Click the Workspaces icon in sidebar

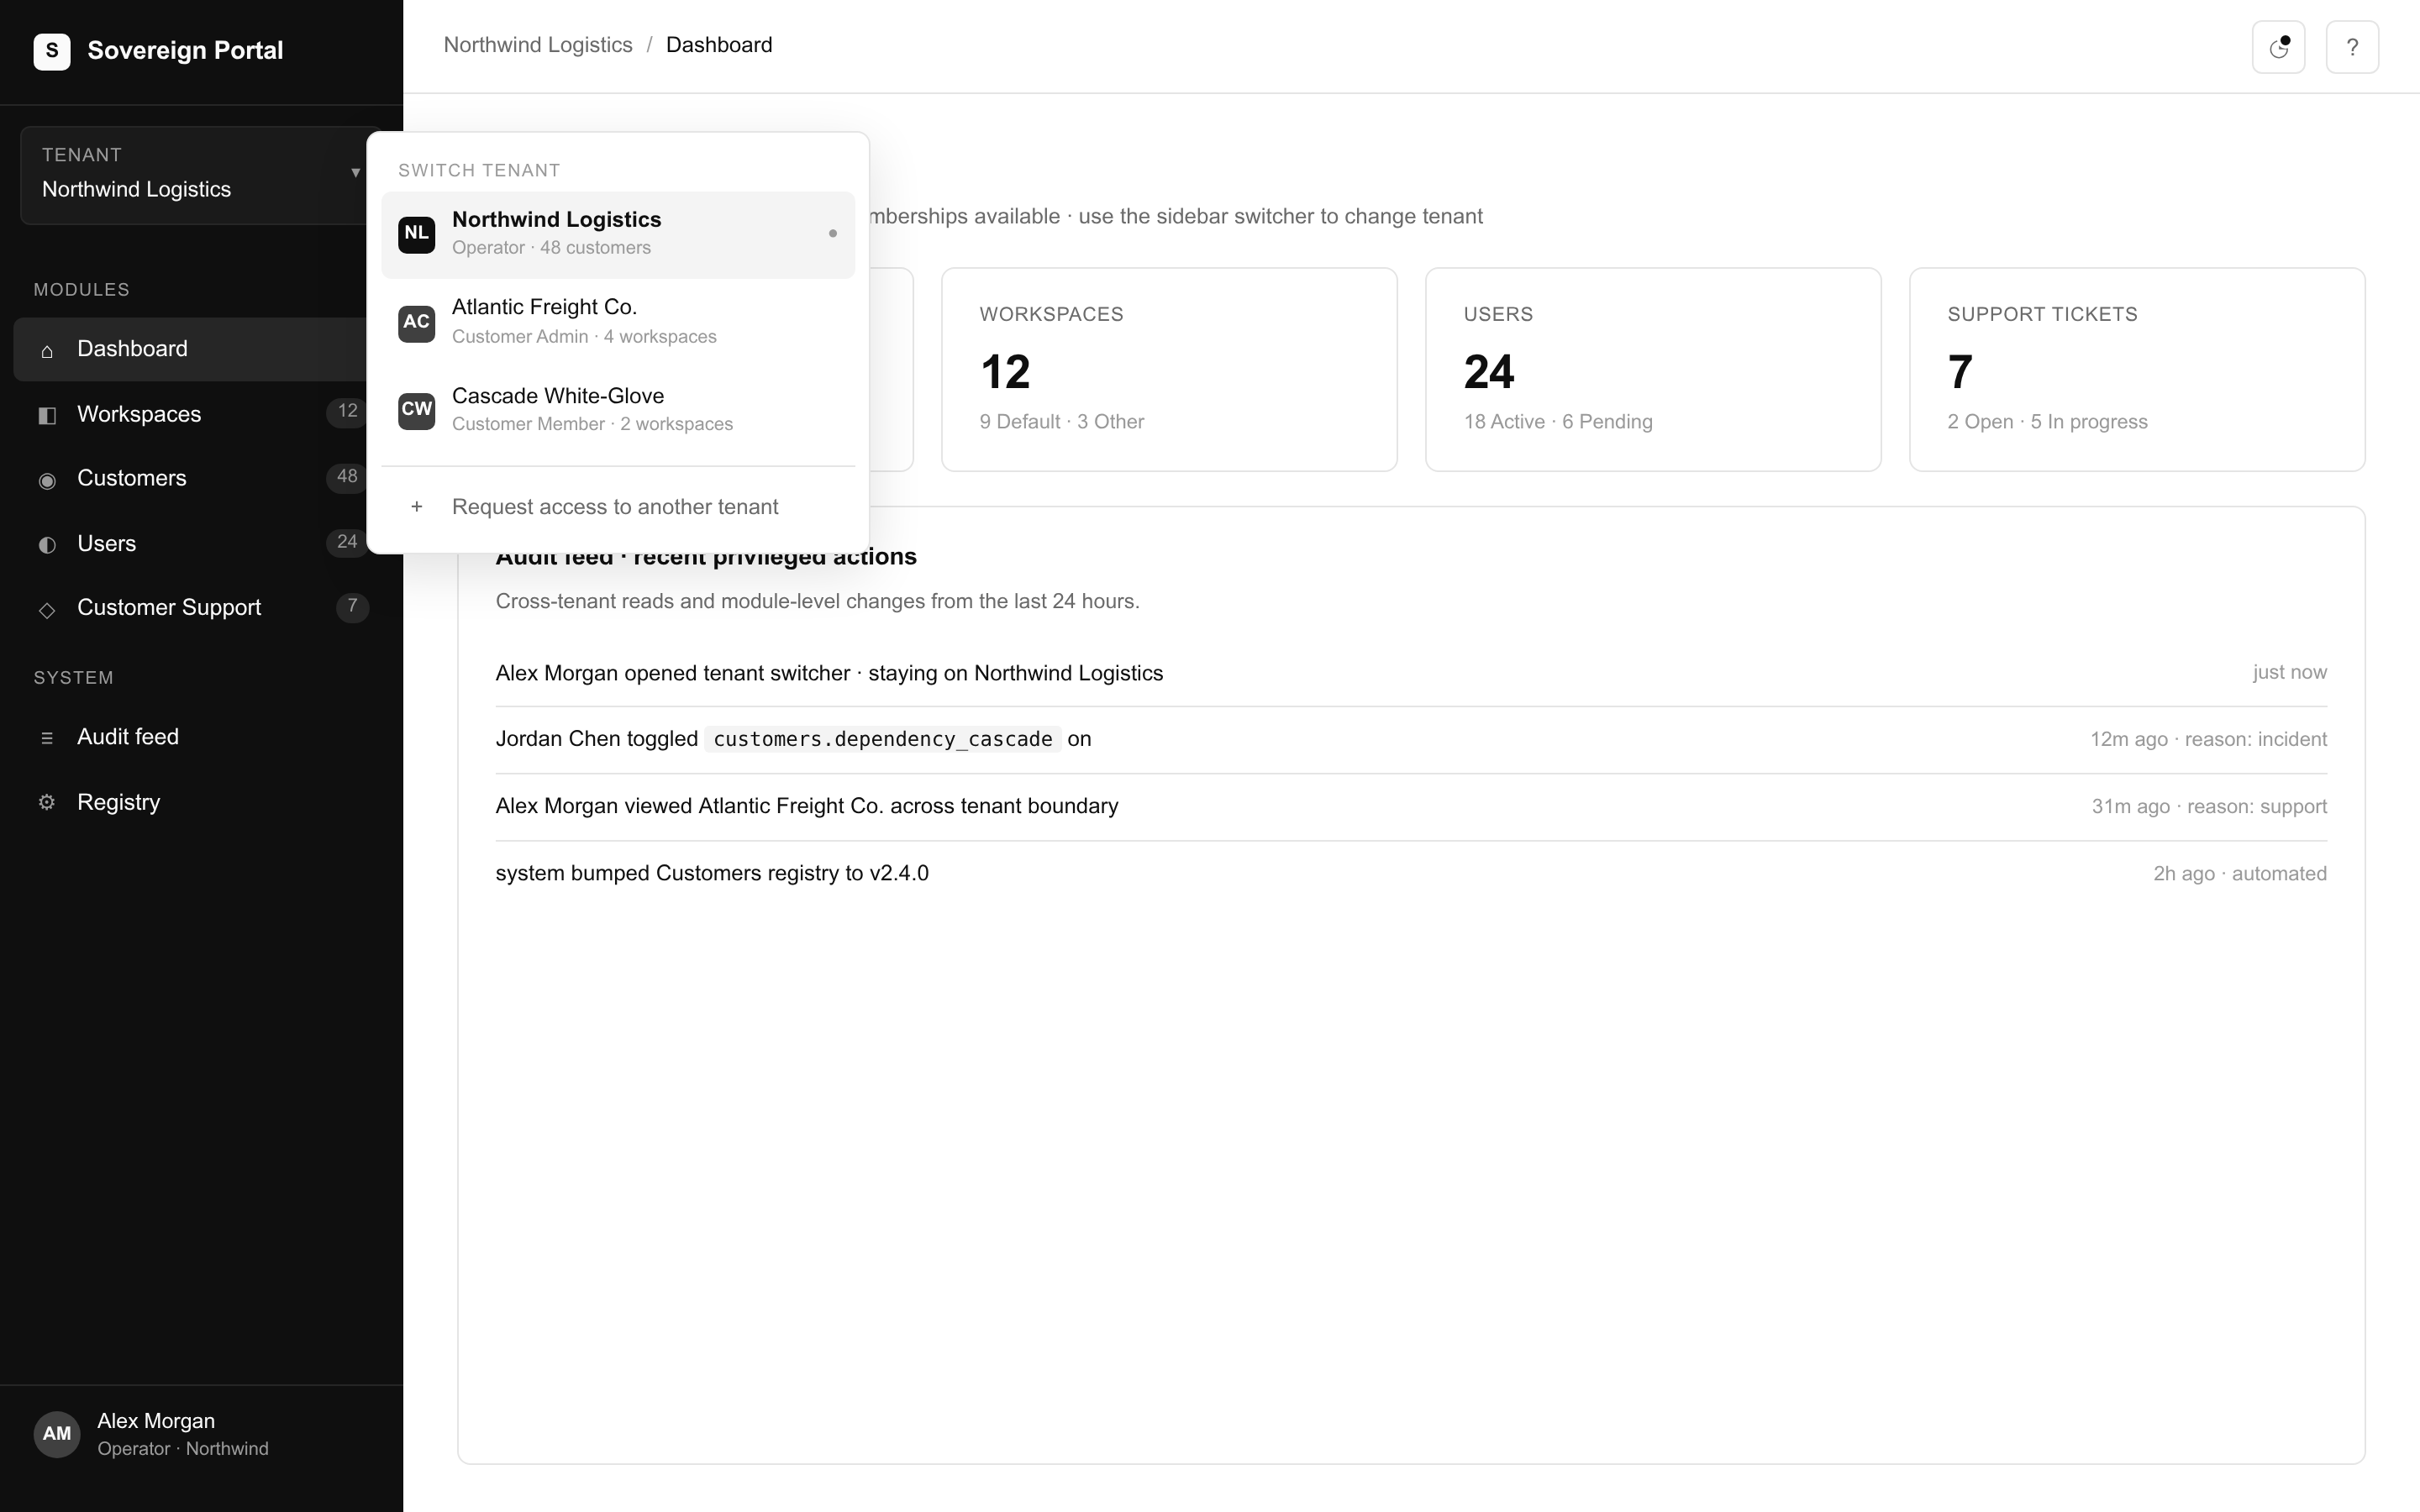47,415
